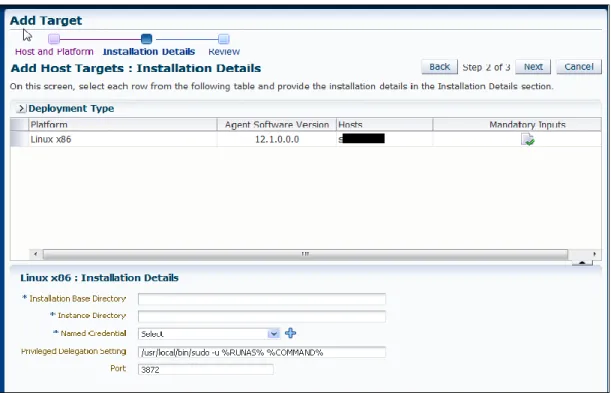Click the horizontal scrollbar thumb of the table
Screen dimensions: 611x393
coord(305,254)
